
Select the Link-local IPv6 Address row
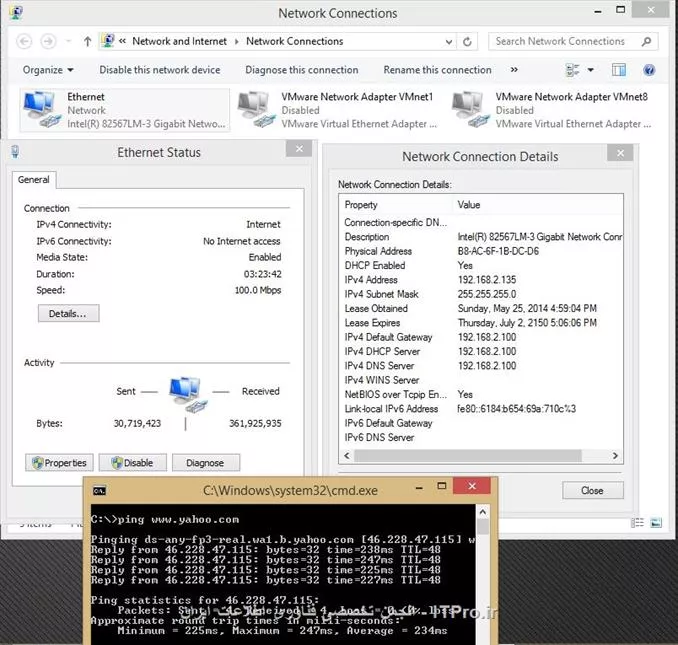481,409
